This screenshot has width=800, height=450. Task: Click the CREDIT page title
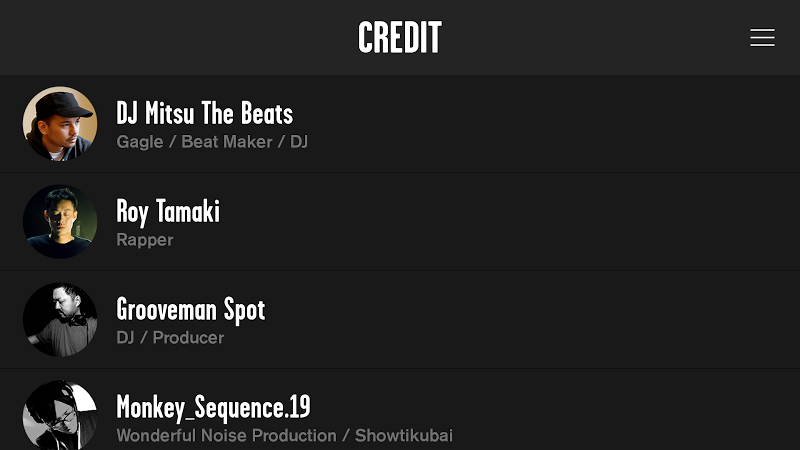point(400,38)
